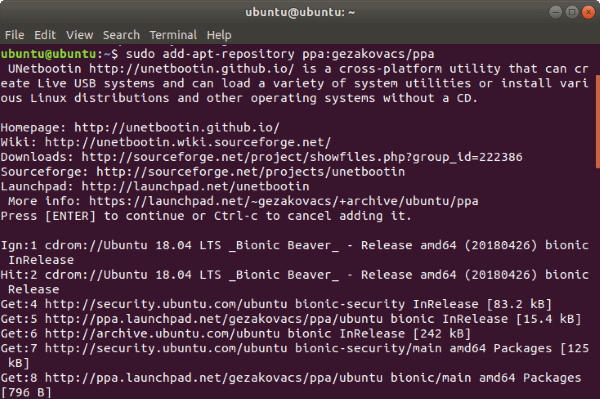This screenshot has width=600, height=399.
Task: Maximize the terminal window
Action: (x=572, y=12)
